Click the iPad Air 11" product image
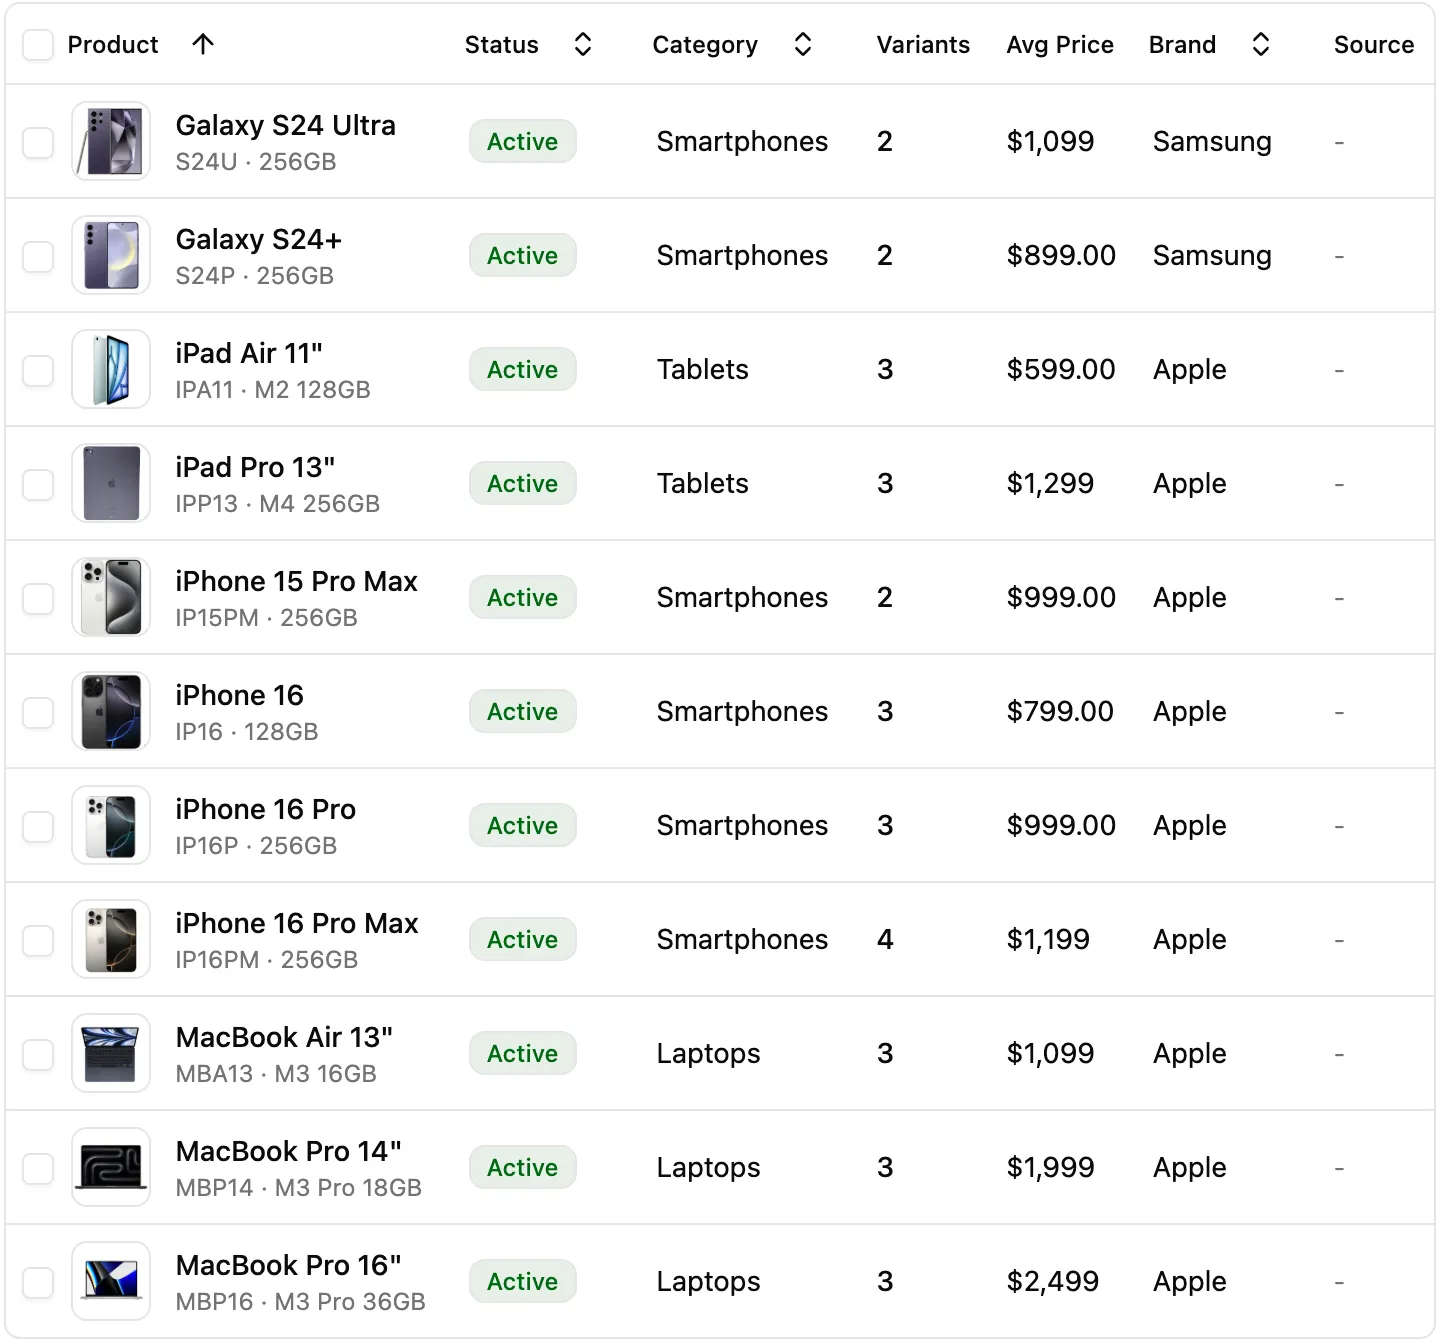This screenshot has height=1340, width=1438. (110, 369)
